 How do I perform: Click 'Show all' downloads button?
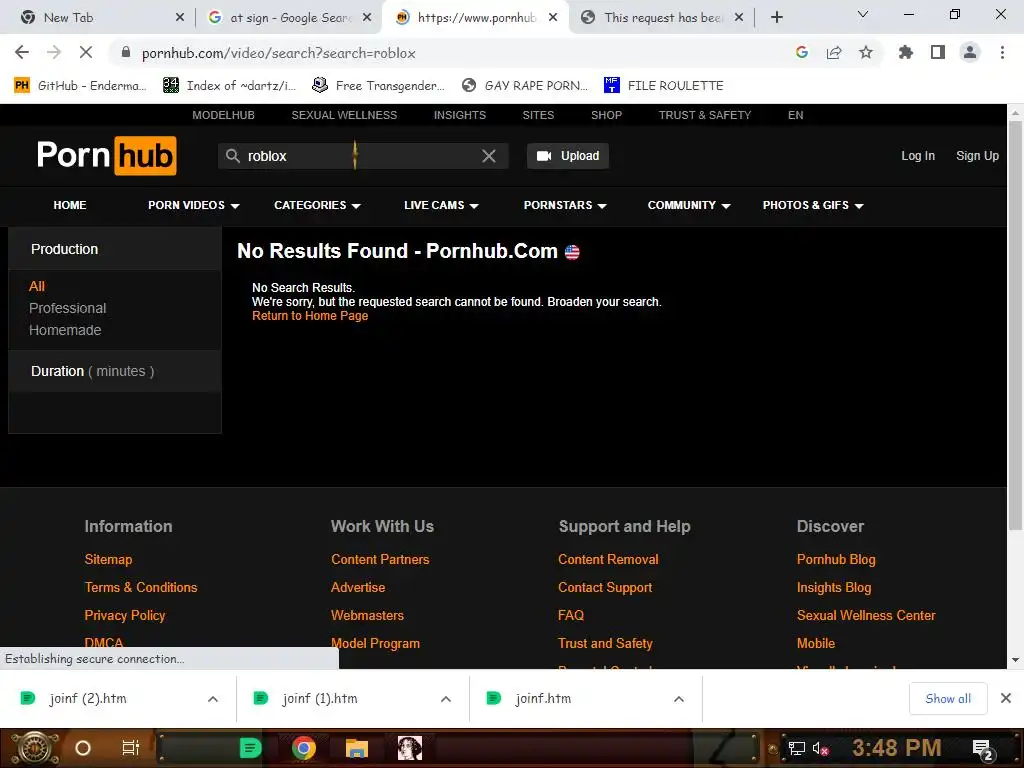[x=948, y=699]
